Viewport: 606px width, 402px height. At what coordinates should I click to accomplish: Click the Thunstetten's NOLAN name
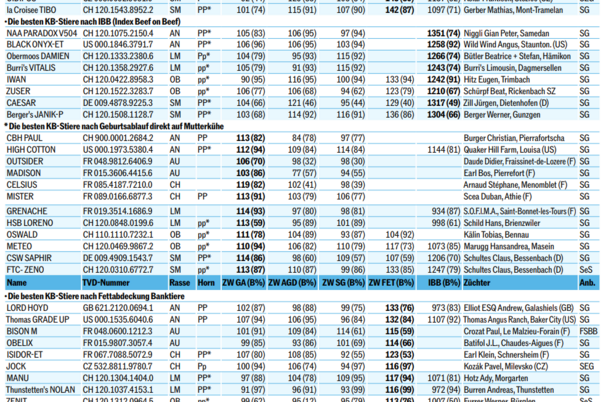click(41, 390)
